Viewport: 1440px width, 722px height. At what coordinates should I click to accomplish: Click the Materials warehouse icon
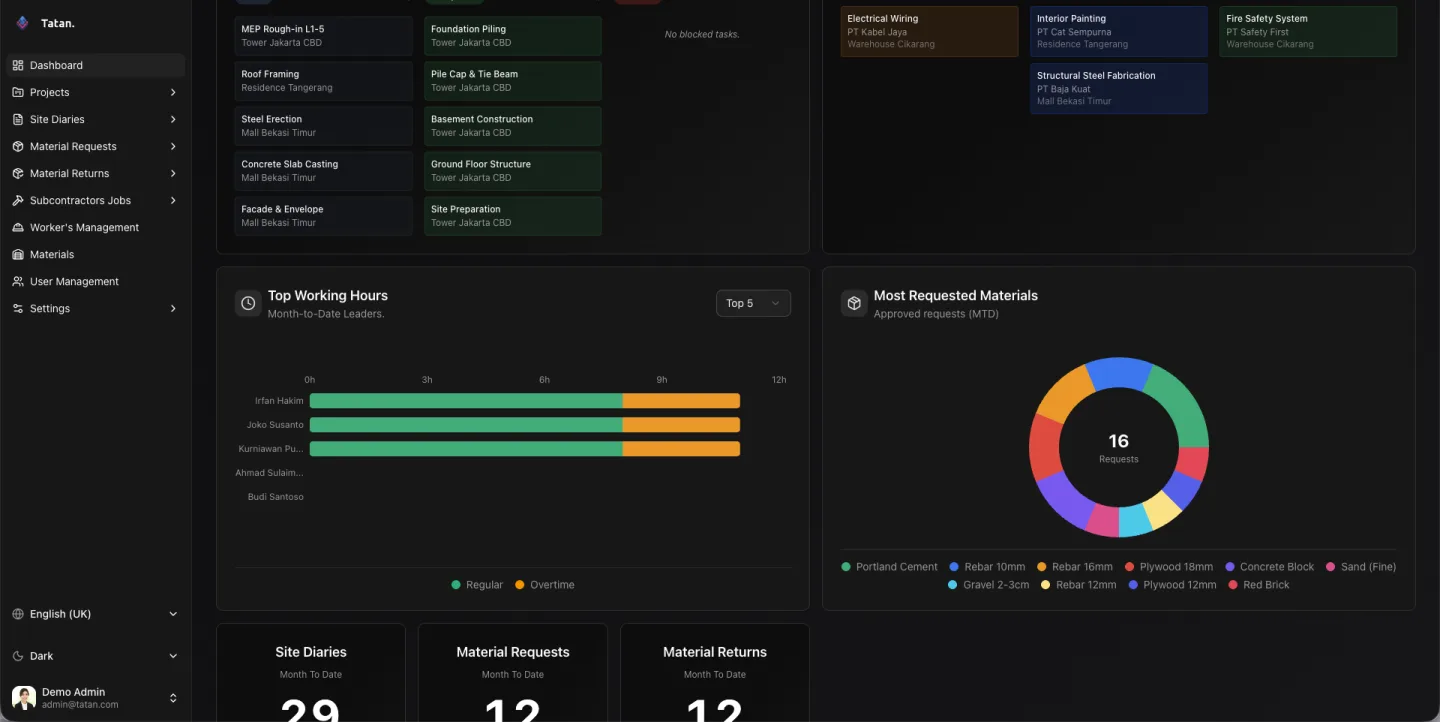click(18, 254)
